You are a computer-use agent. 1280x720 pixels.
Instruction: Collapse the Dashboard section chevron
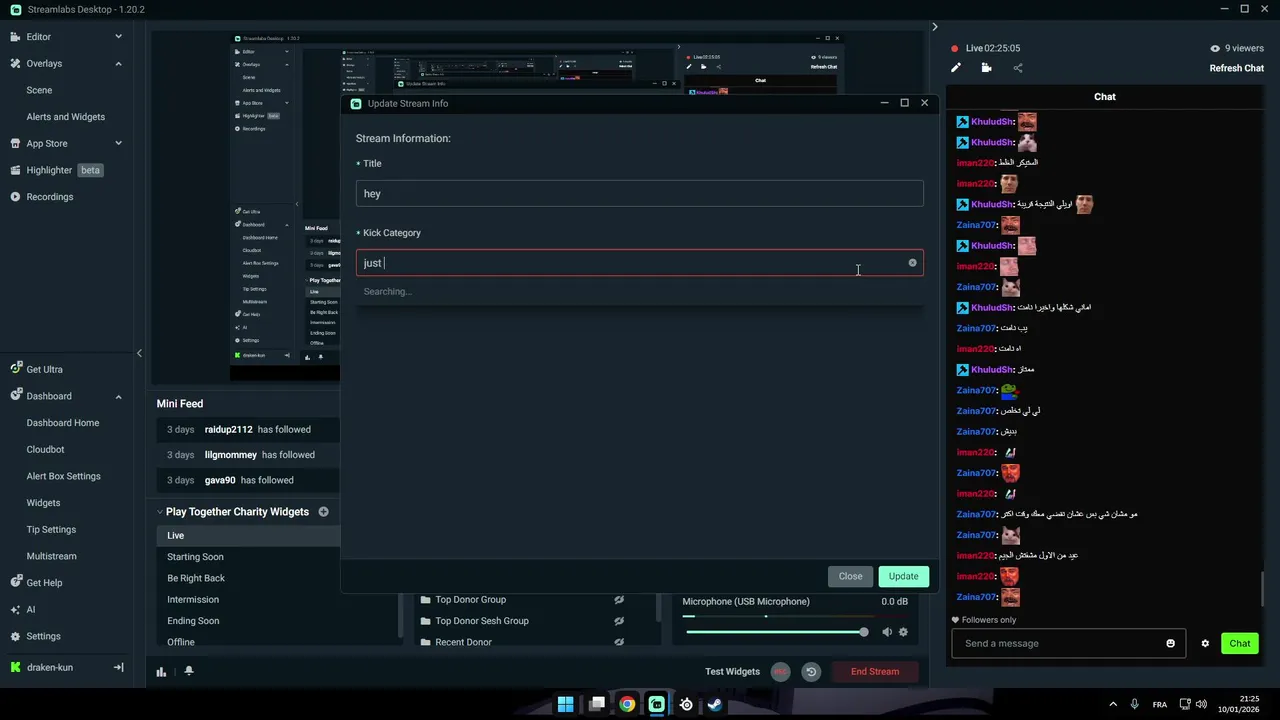tap(118, 396)
